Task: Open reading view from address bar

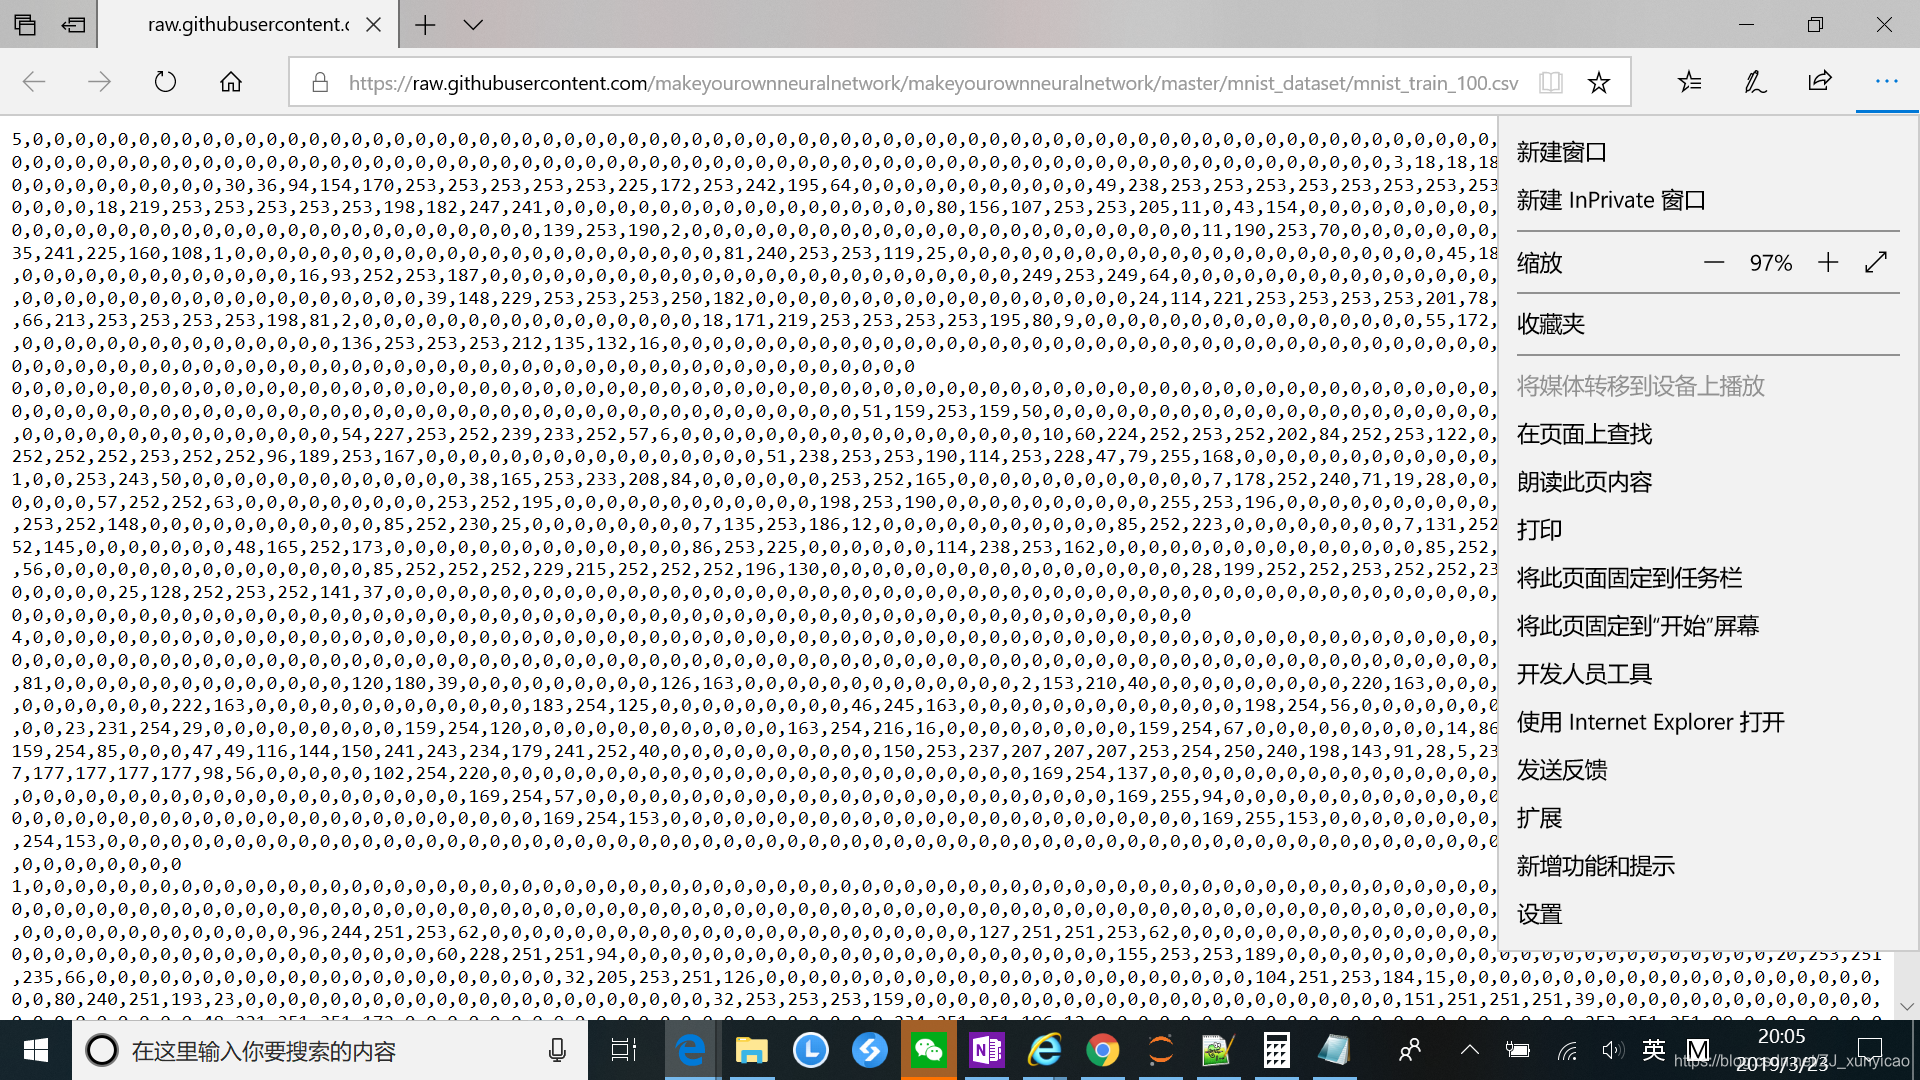Action: click(1551, 82)
